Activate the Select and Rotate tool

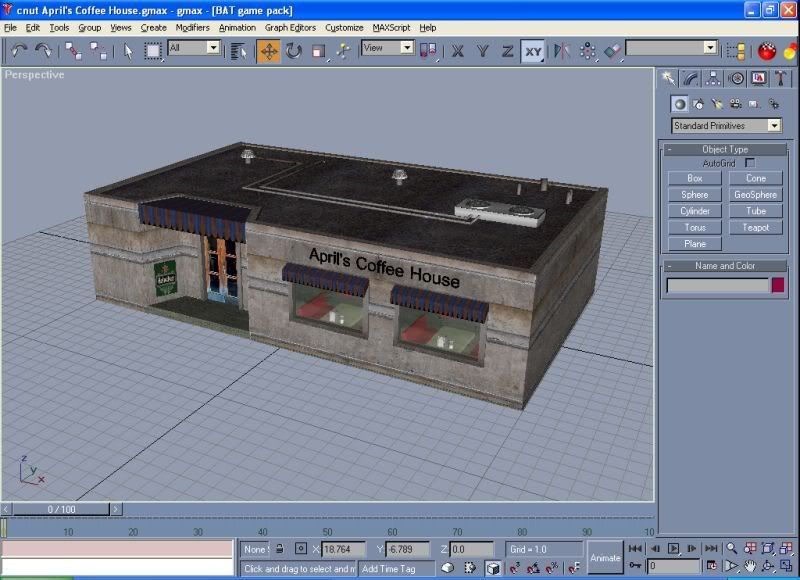[294, 51]
